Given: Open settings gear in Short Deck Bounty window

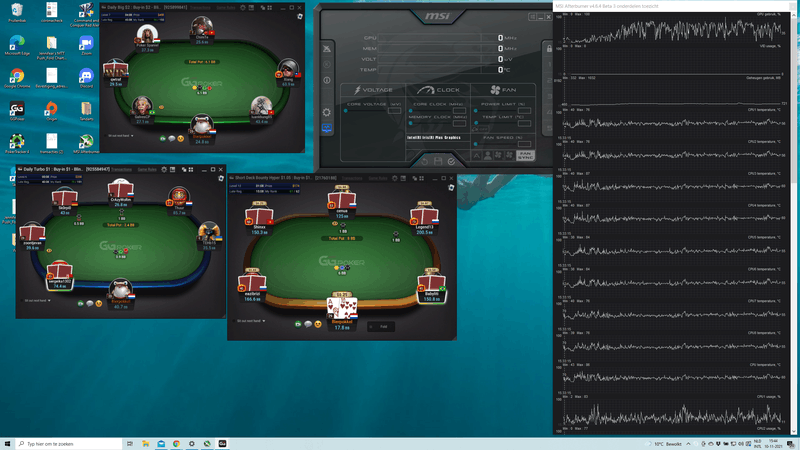Looking at the screenshot, I should (x=395, y=178).
